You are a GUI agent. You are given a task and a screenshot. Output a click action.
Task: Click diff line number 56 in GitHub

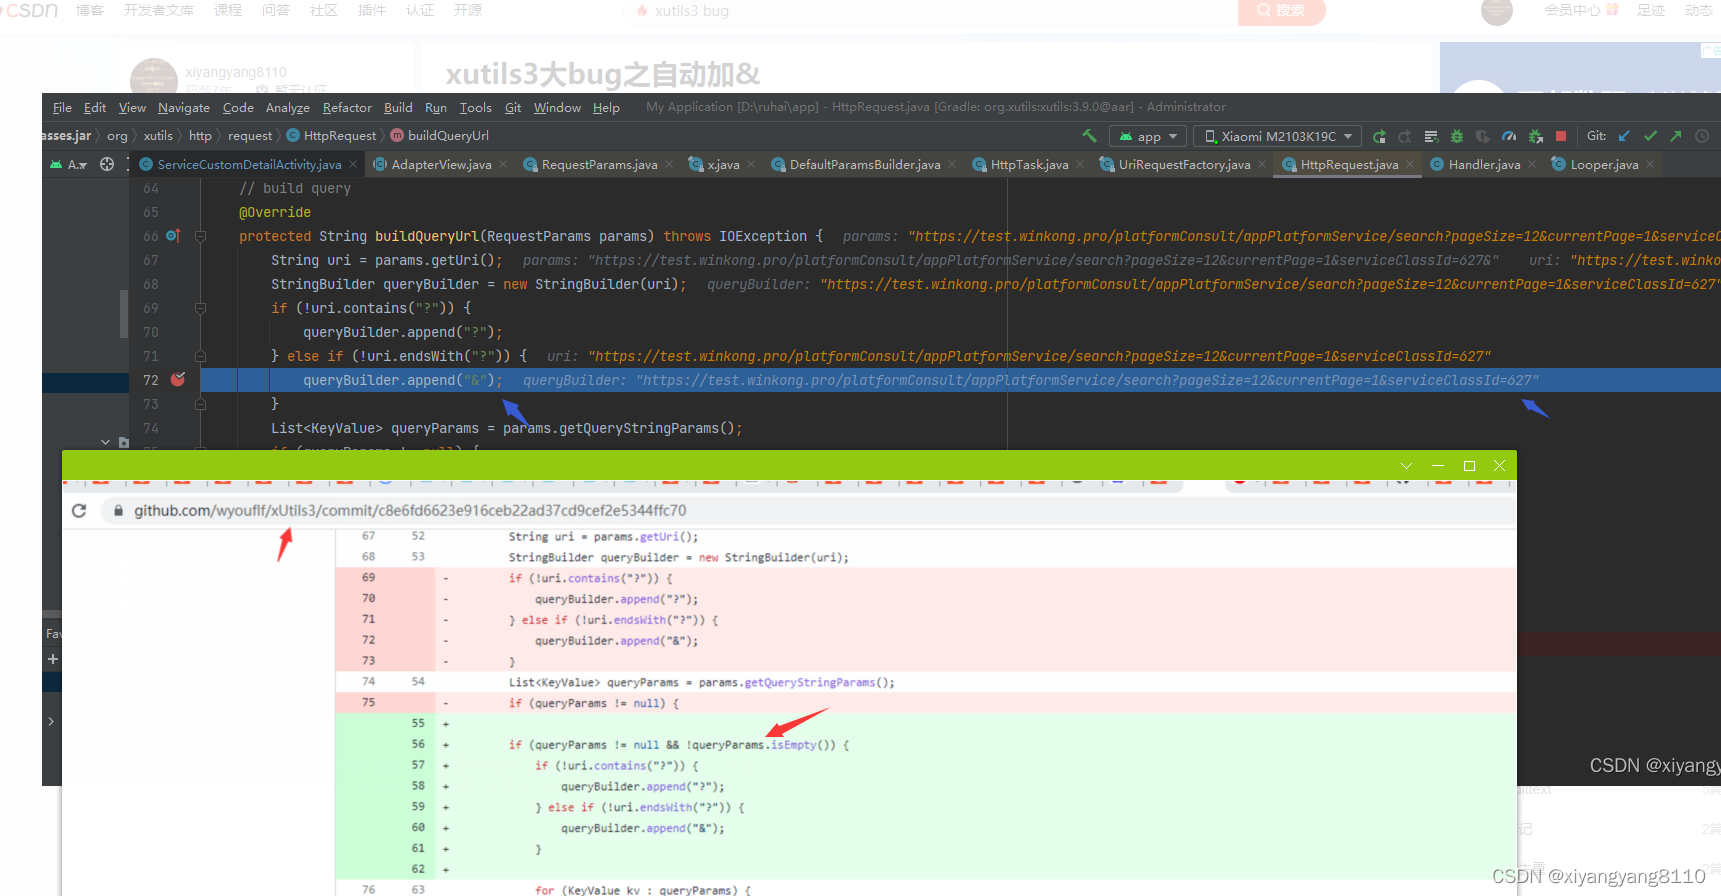pyautogui.click(x=418, y=745)
